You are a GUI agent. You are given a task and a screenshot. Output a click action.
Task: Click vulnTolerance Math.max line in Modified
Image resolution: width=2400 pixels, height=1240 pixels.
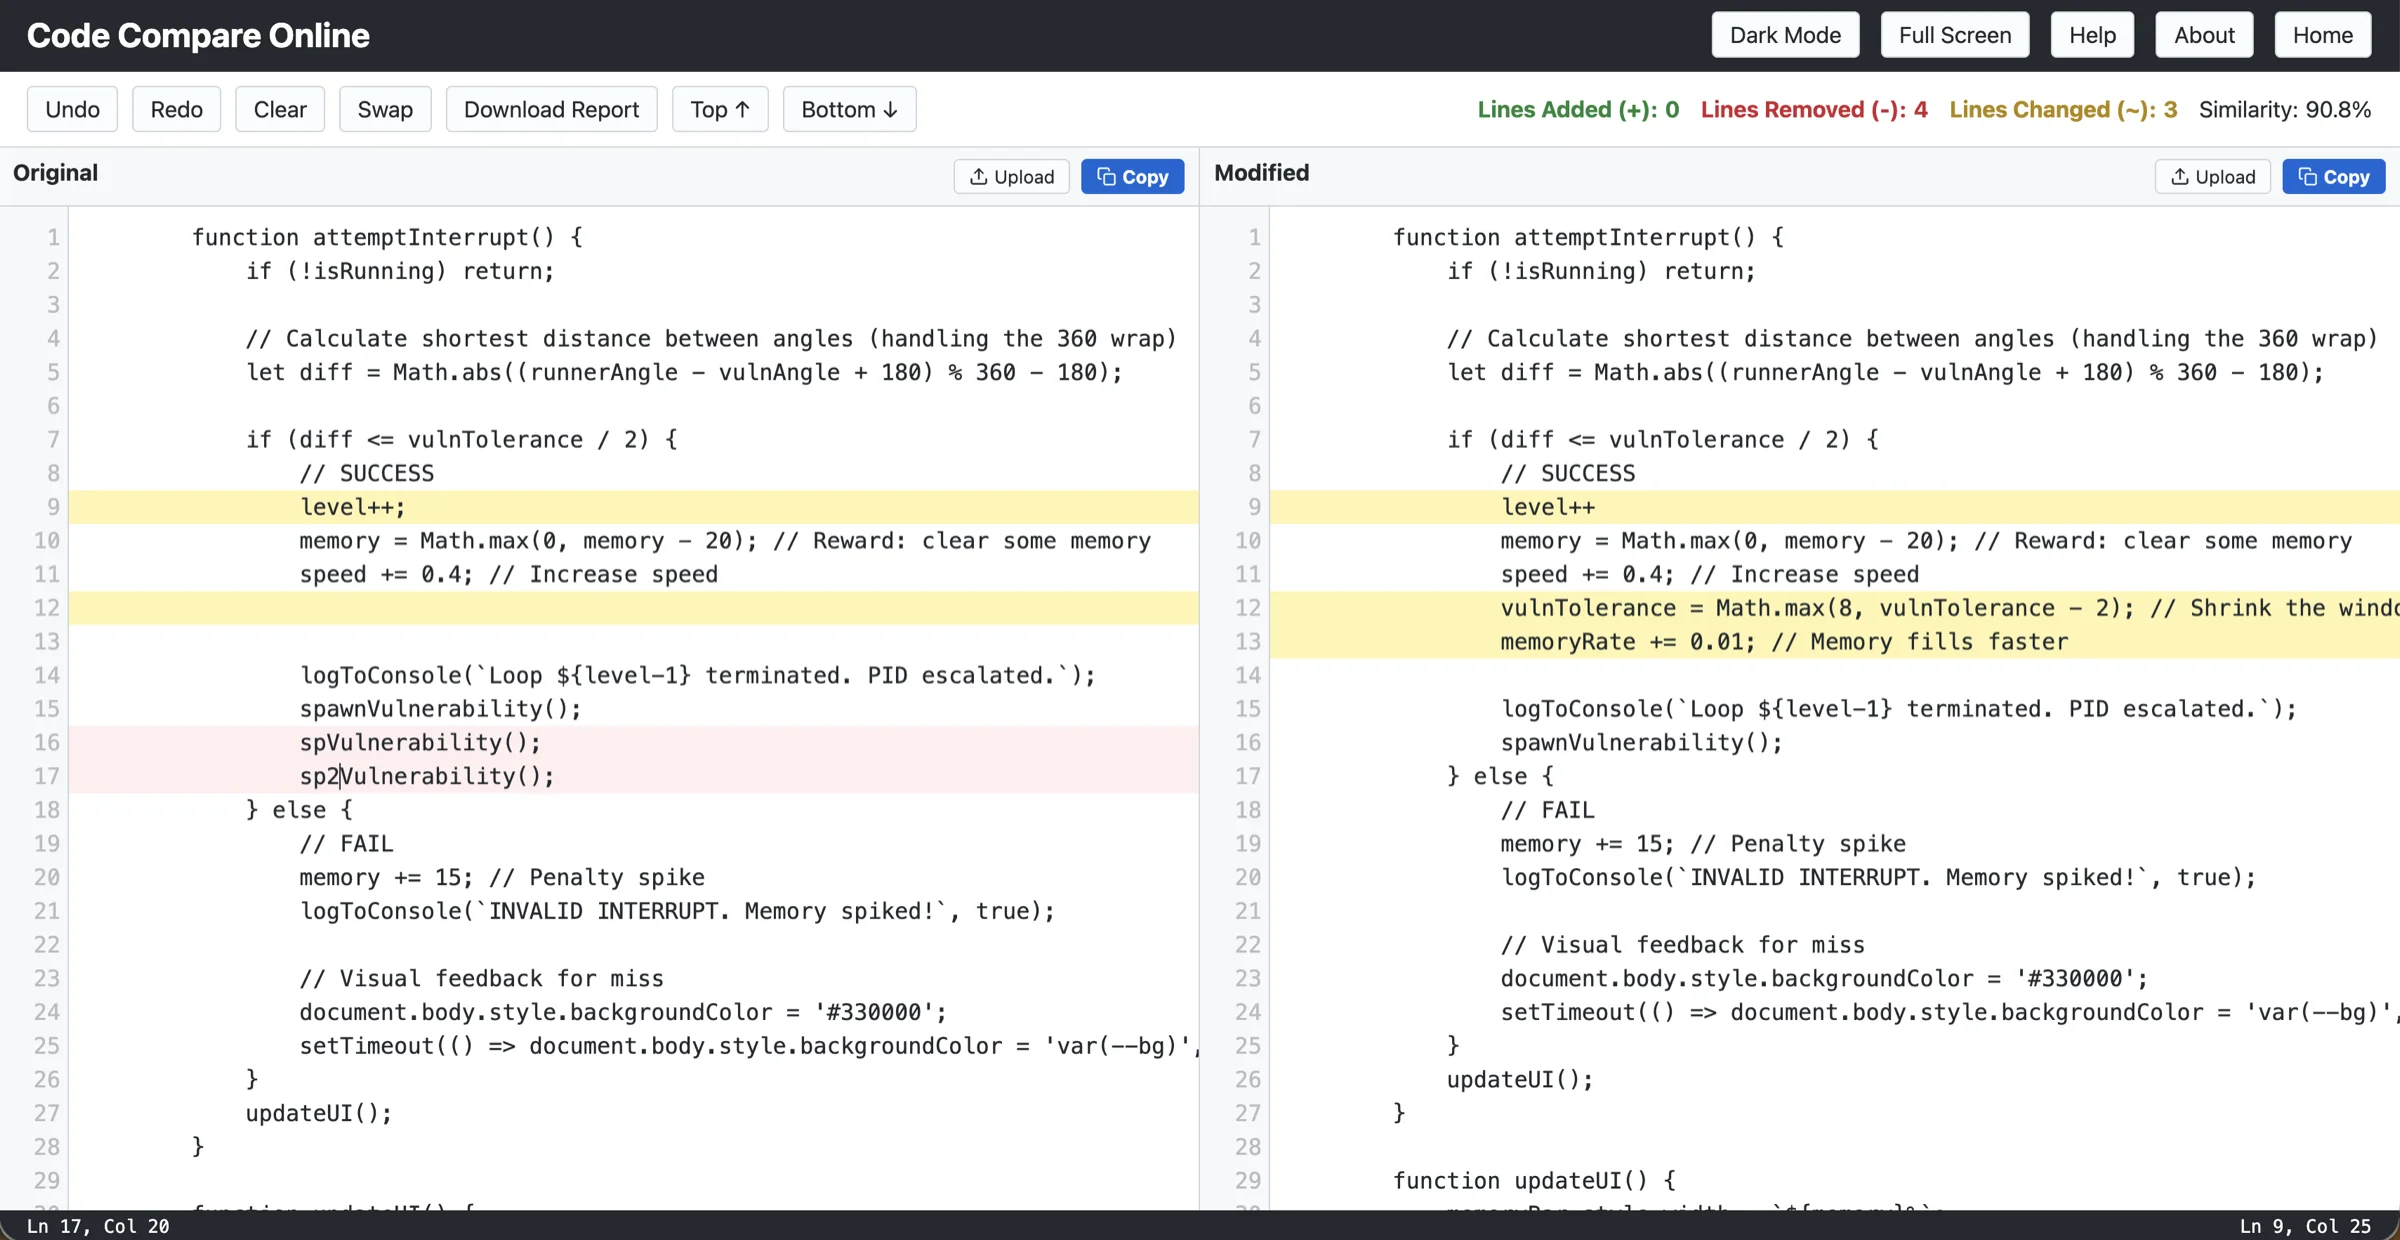tap(1949, 608)
